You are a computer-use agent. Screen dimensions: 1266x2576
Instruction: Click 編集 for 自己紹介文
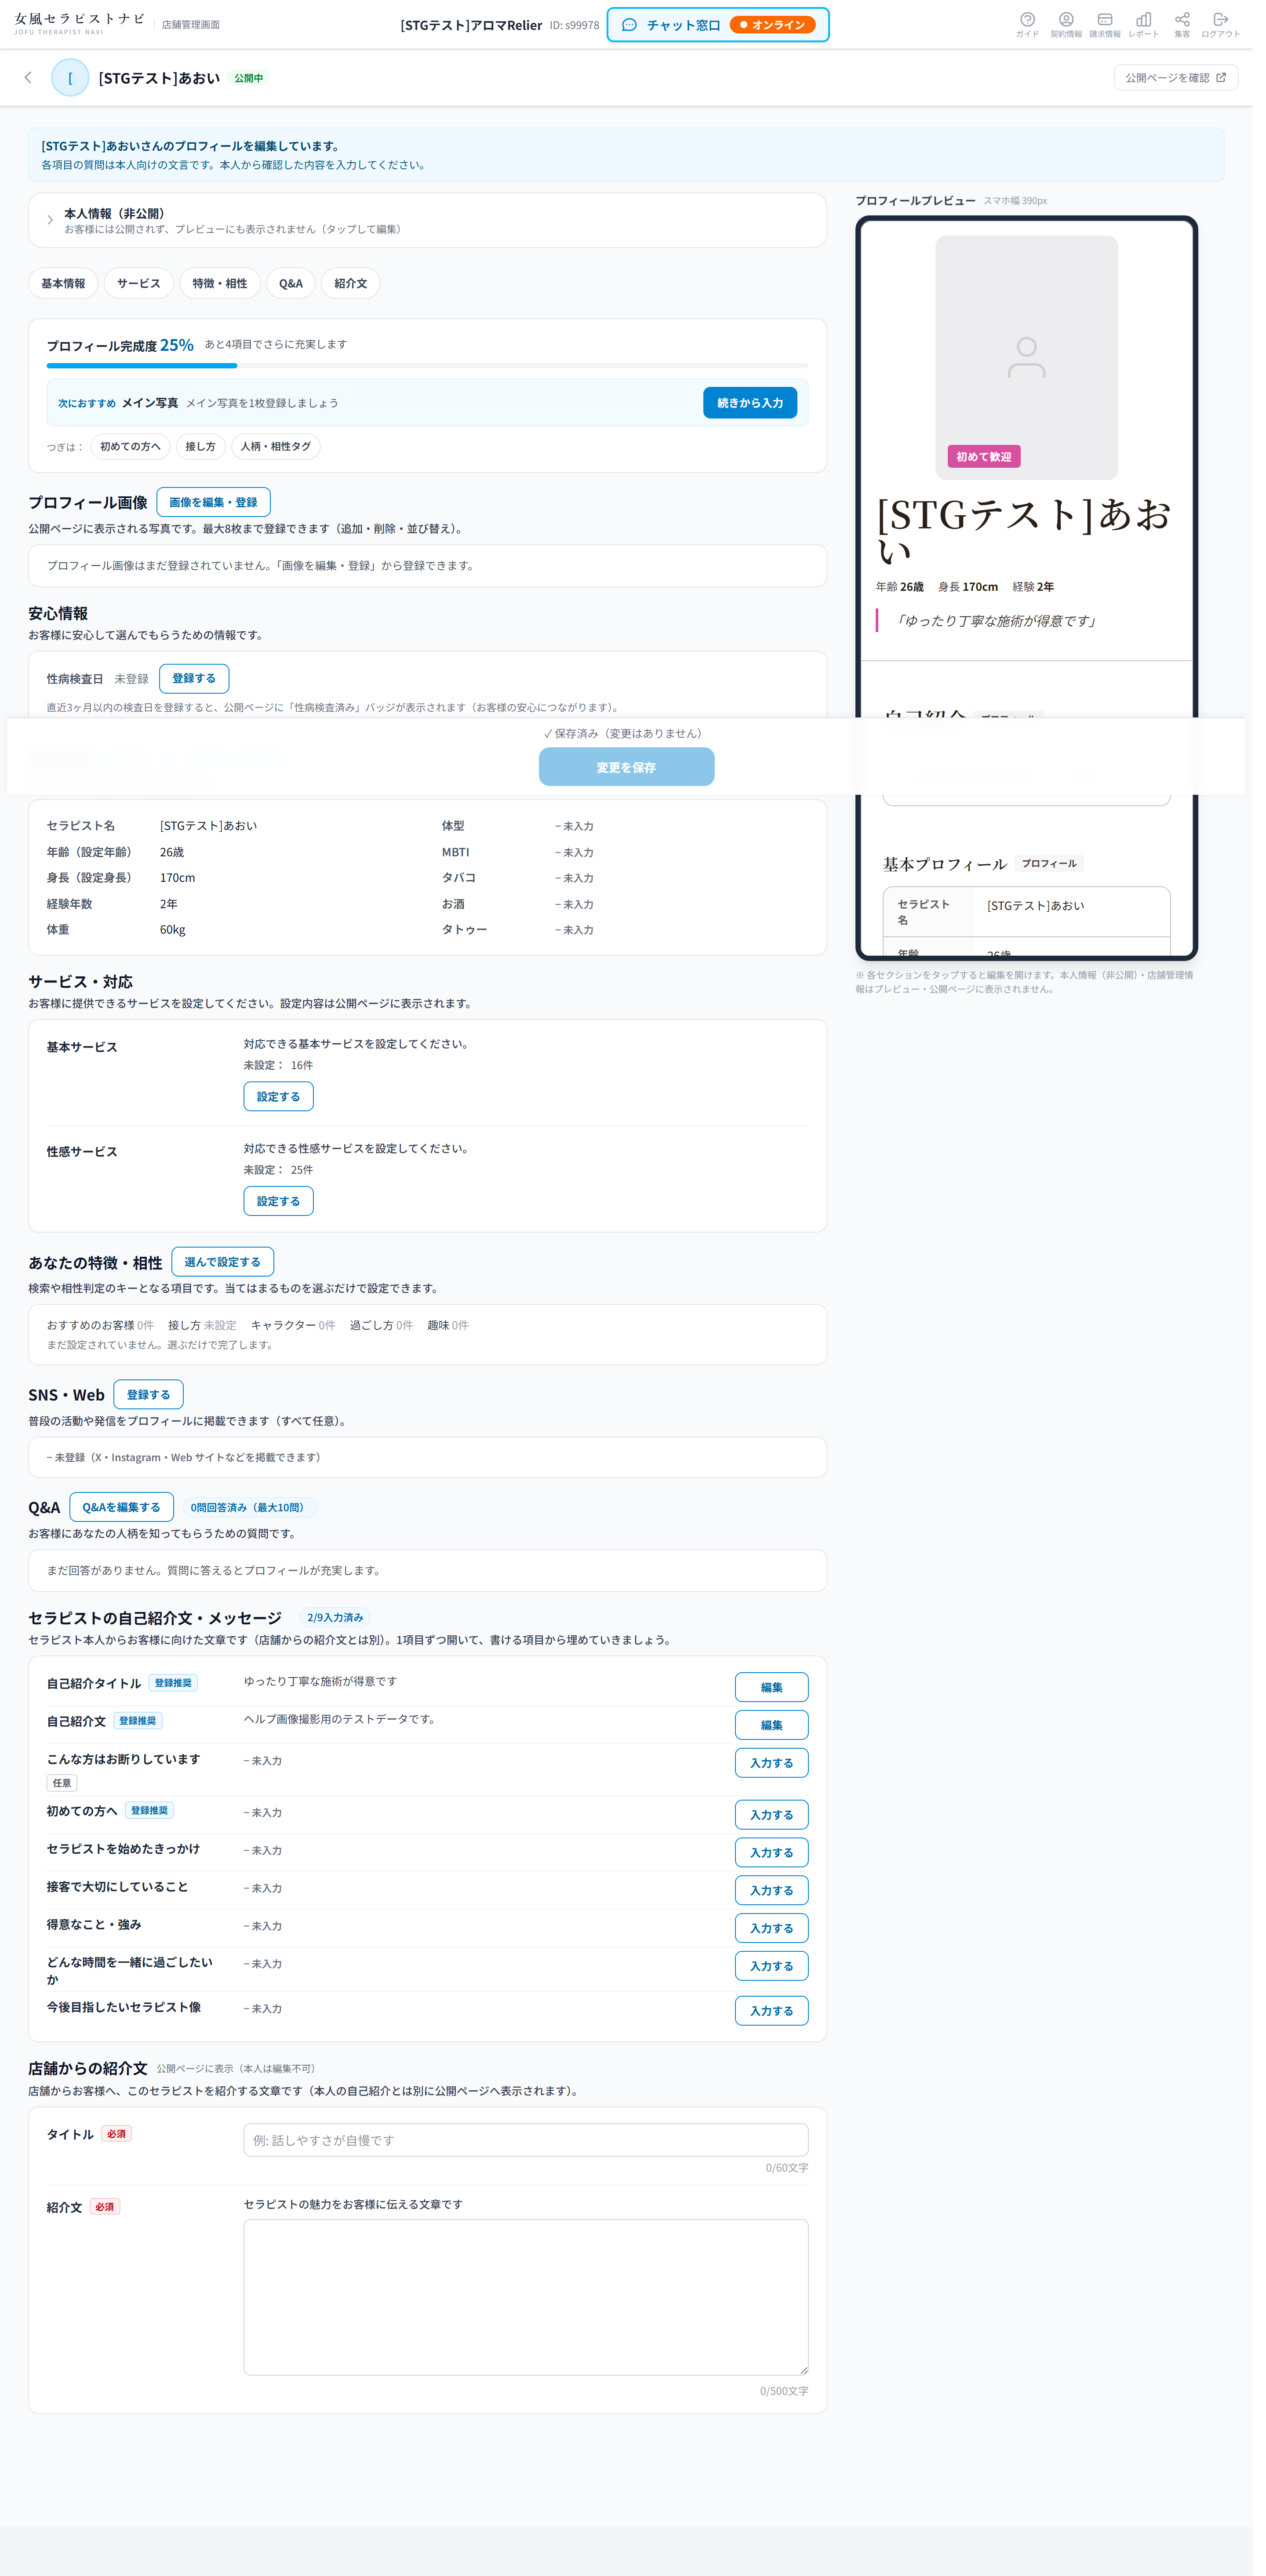click(x=772, y=1725)
